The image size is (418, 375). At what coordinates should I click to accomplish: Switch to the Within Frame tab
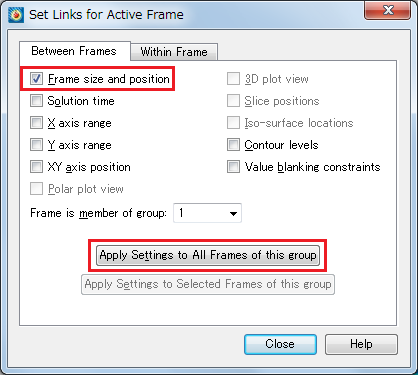174,52
